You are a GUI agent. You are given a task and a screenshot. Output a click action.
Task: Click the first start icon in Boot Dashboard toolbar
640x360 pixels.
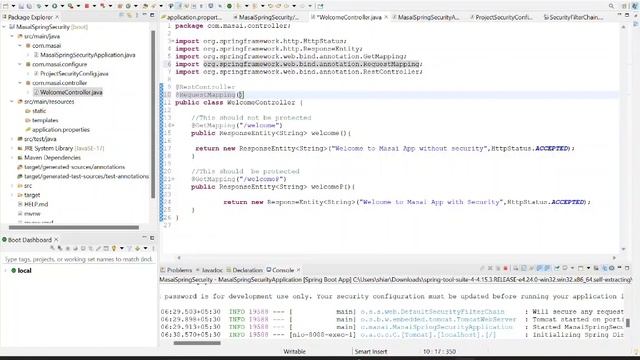52,248
